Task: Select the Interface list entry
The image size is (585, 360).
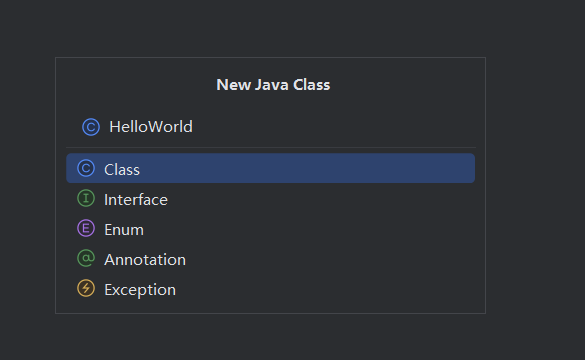Action: (x=270, y=199)
